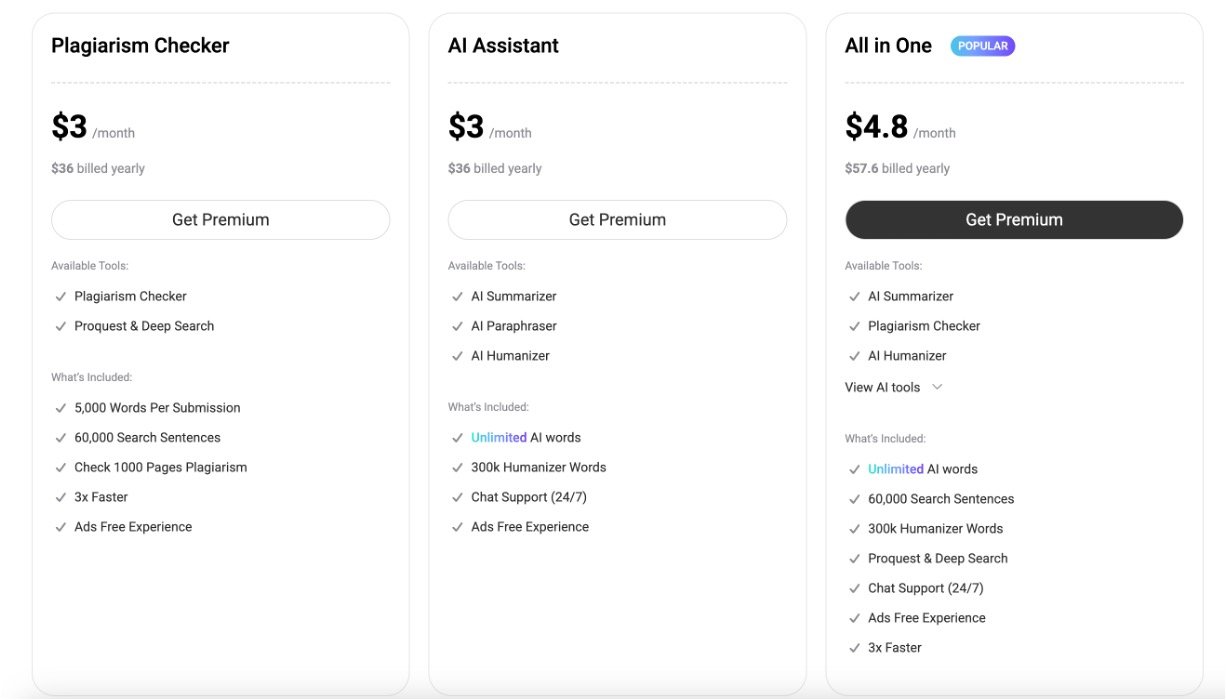Click checkmark next to 3x Faster in All in One

pyautogui.click(x=854, y=648)
